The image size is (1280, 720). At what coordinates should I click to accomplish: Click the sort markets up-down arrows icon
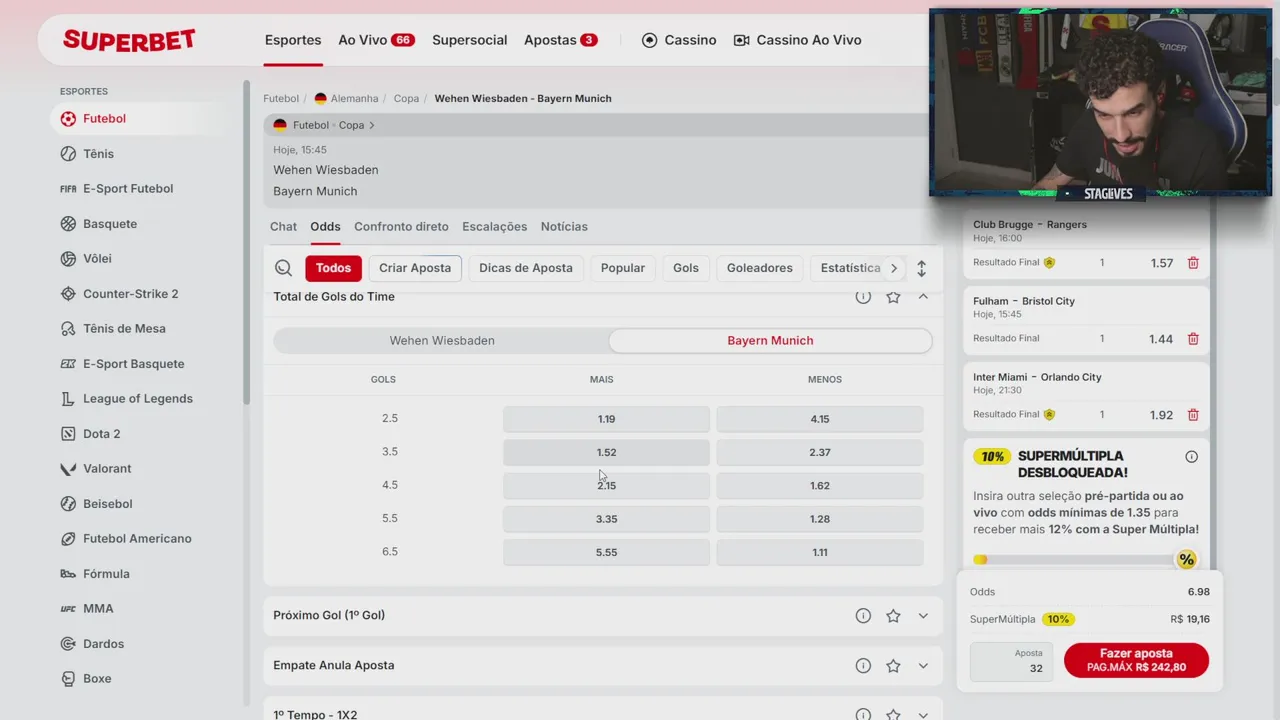(x=921, y=268)
